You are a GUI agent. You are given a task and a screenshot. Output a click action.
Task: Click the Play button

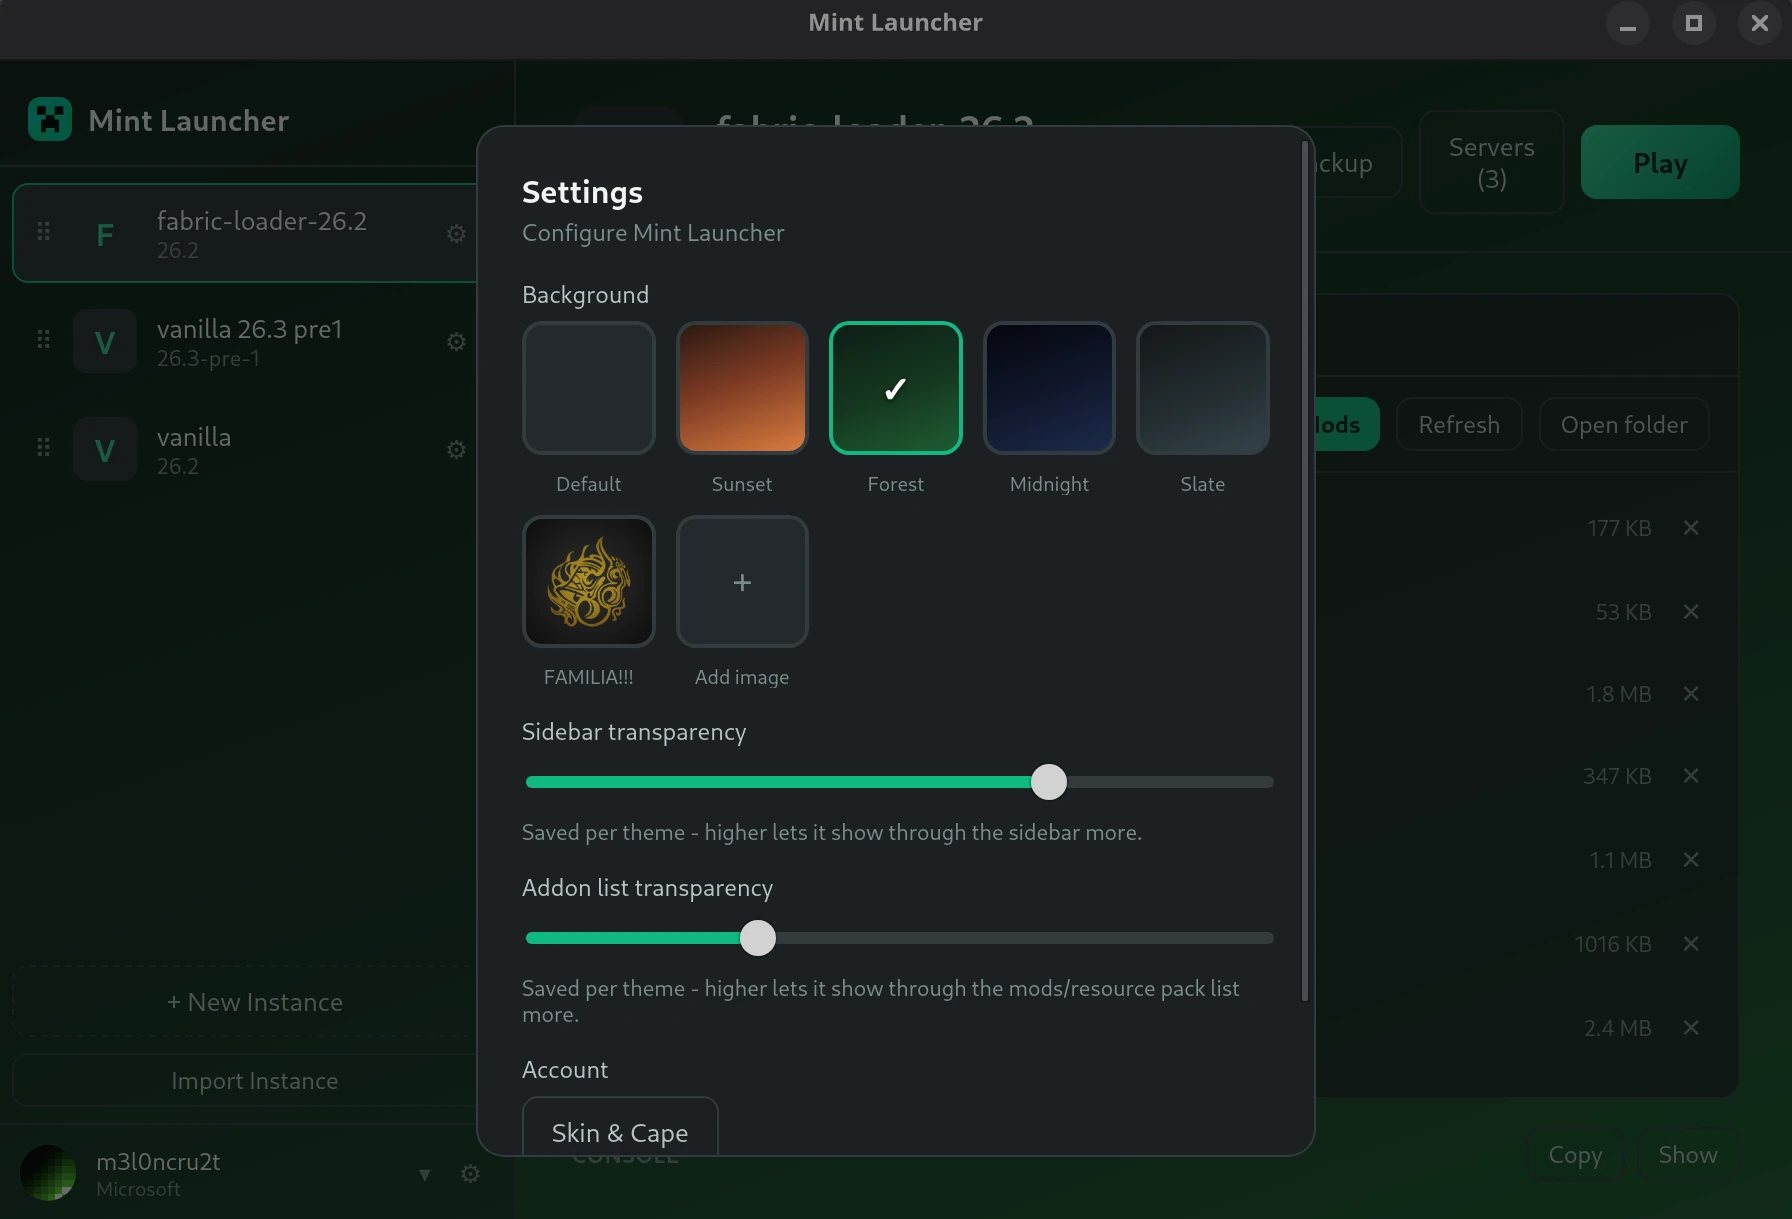pos(1660,162)
